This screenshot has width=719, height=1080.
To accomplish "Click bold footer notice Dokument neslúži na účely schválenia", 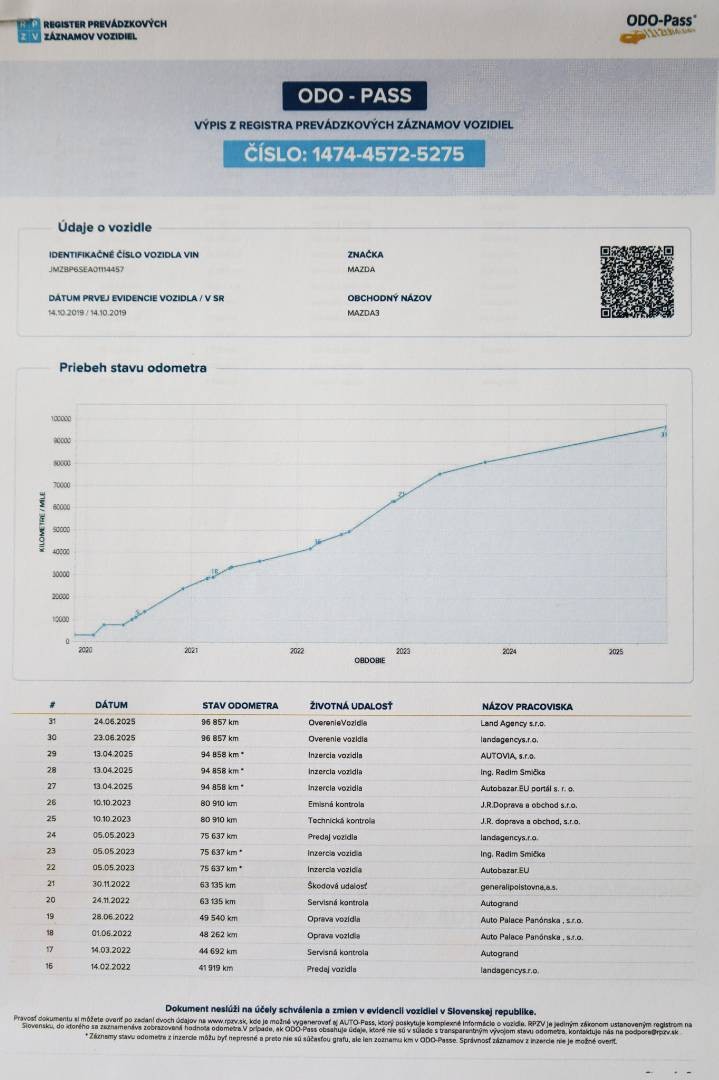I will [x=351, y=1011].
